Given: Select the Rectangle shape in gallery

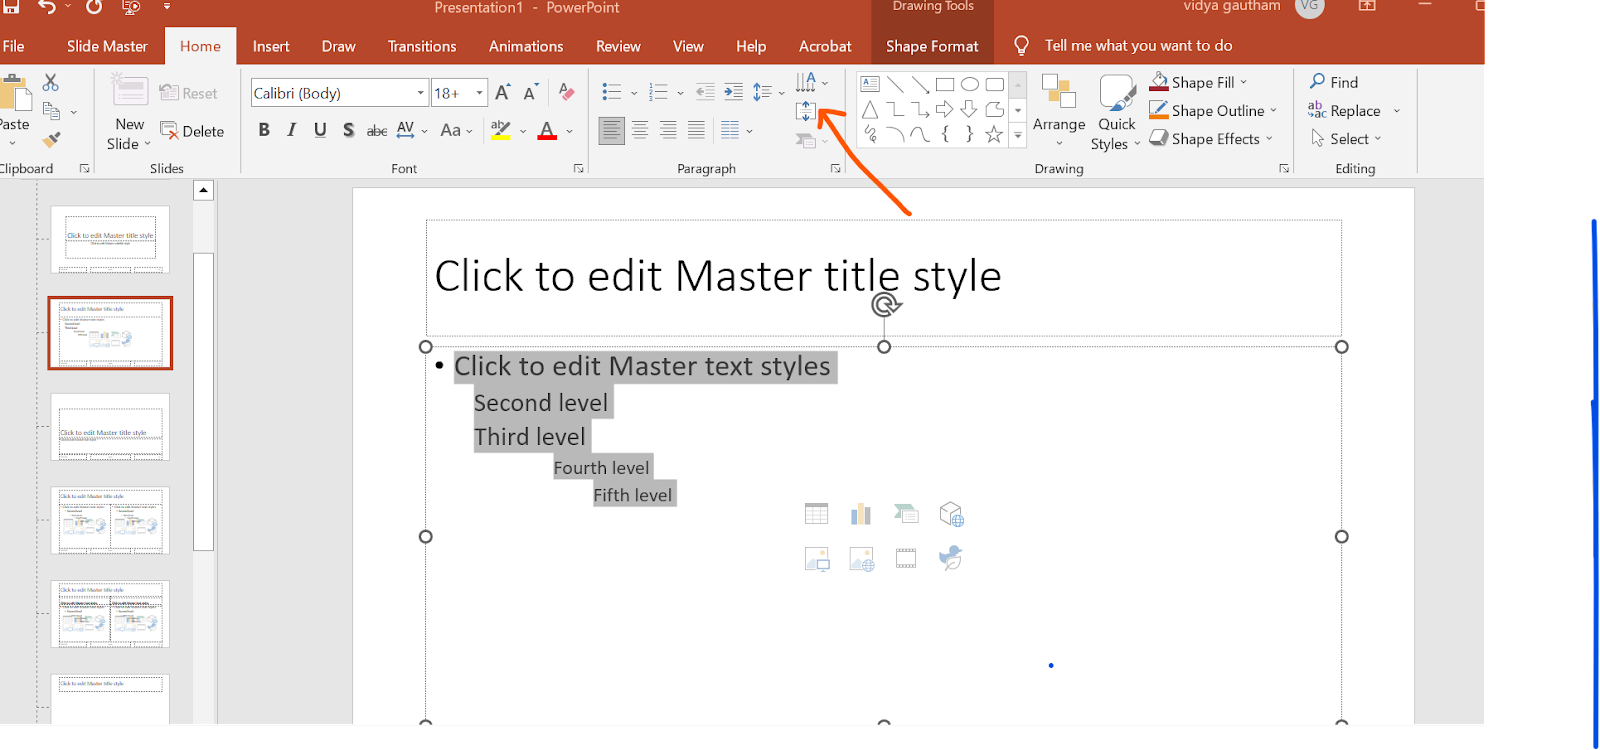Looking at the screenshot, I should 945,84.
